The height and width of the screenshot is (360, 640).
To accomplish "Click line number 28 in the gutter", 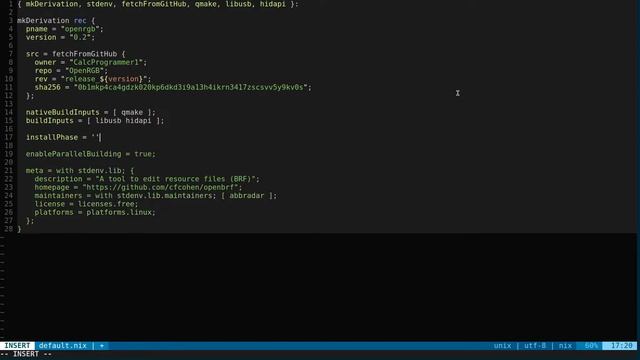I will (9, 229).
